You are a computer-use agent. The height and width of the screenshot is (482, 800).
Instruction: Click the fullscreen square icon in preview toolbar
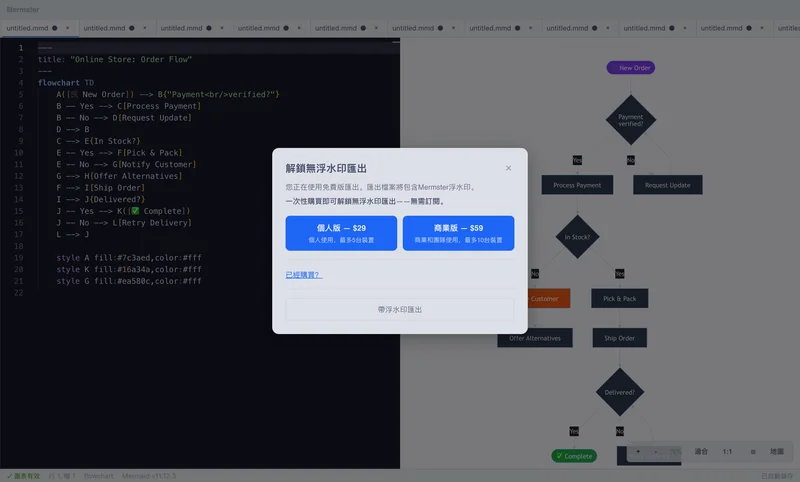click(753, 451)
